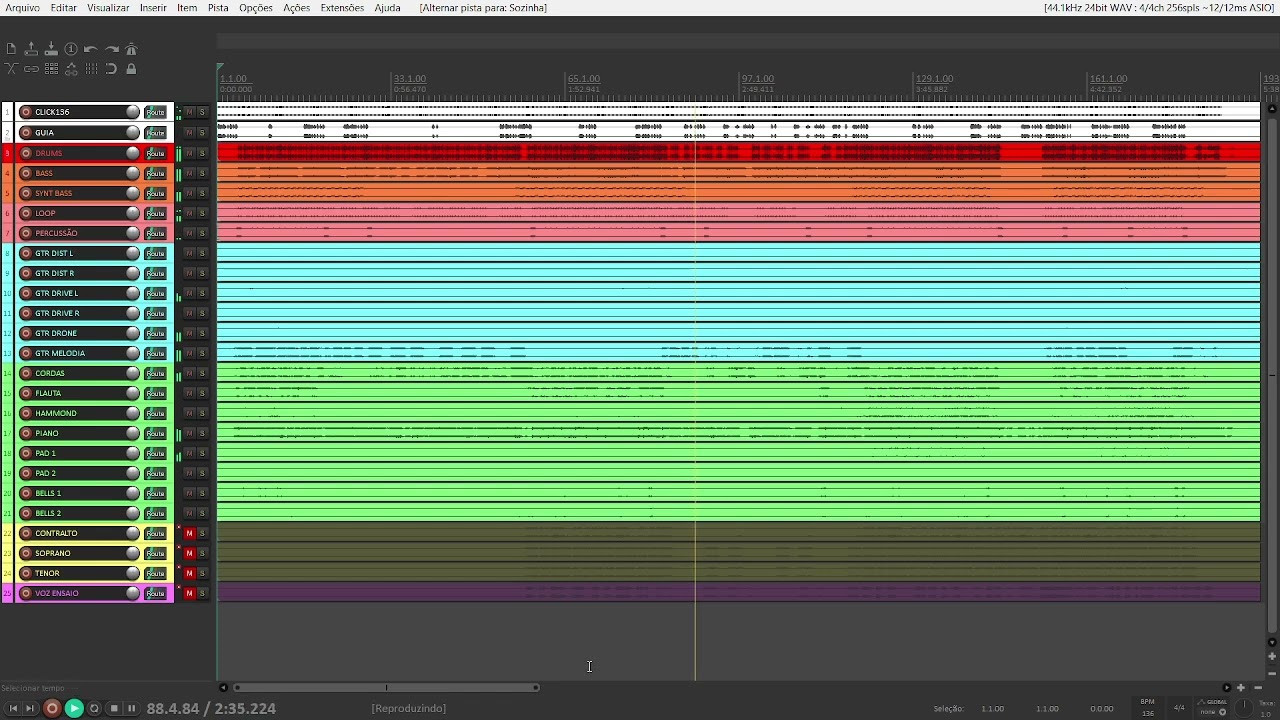Click go to project start transport button
This screenshot has height=720, width=1280.
(x=13, y=708)
